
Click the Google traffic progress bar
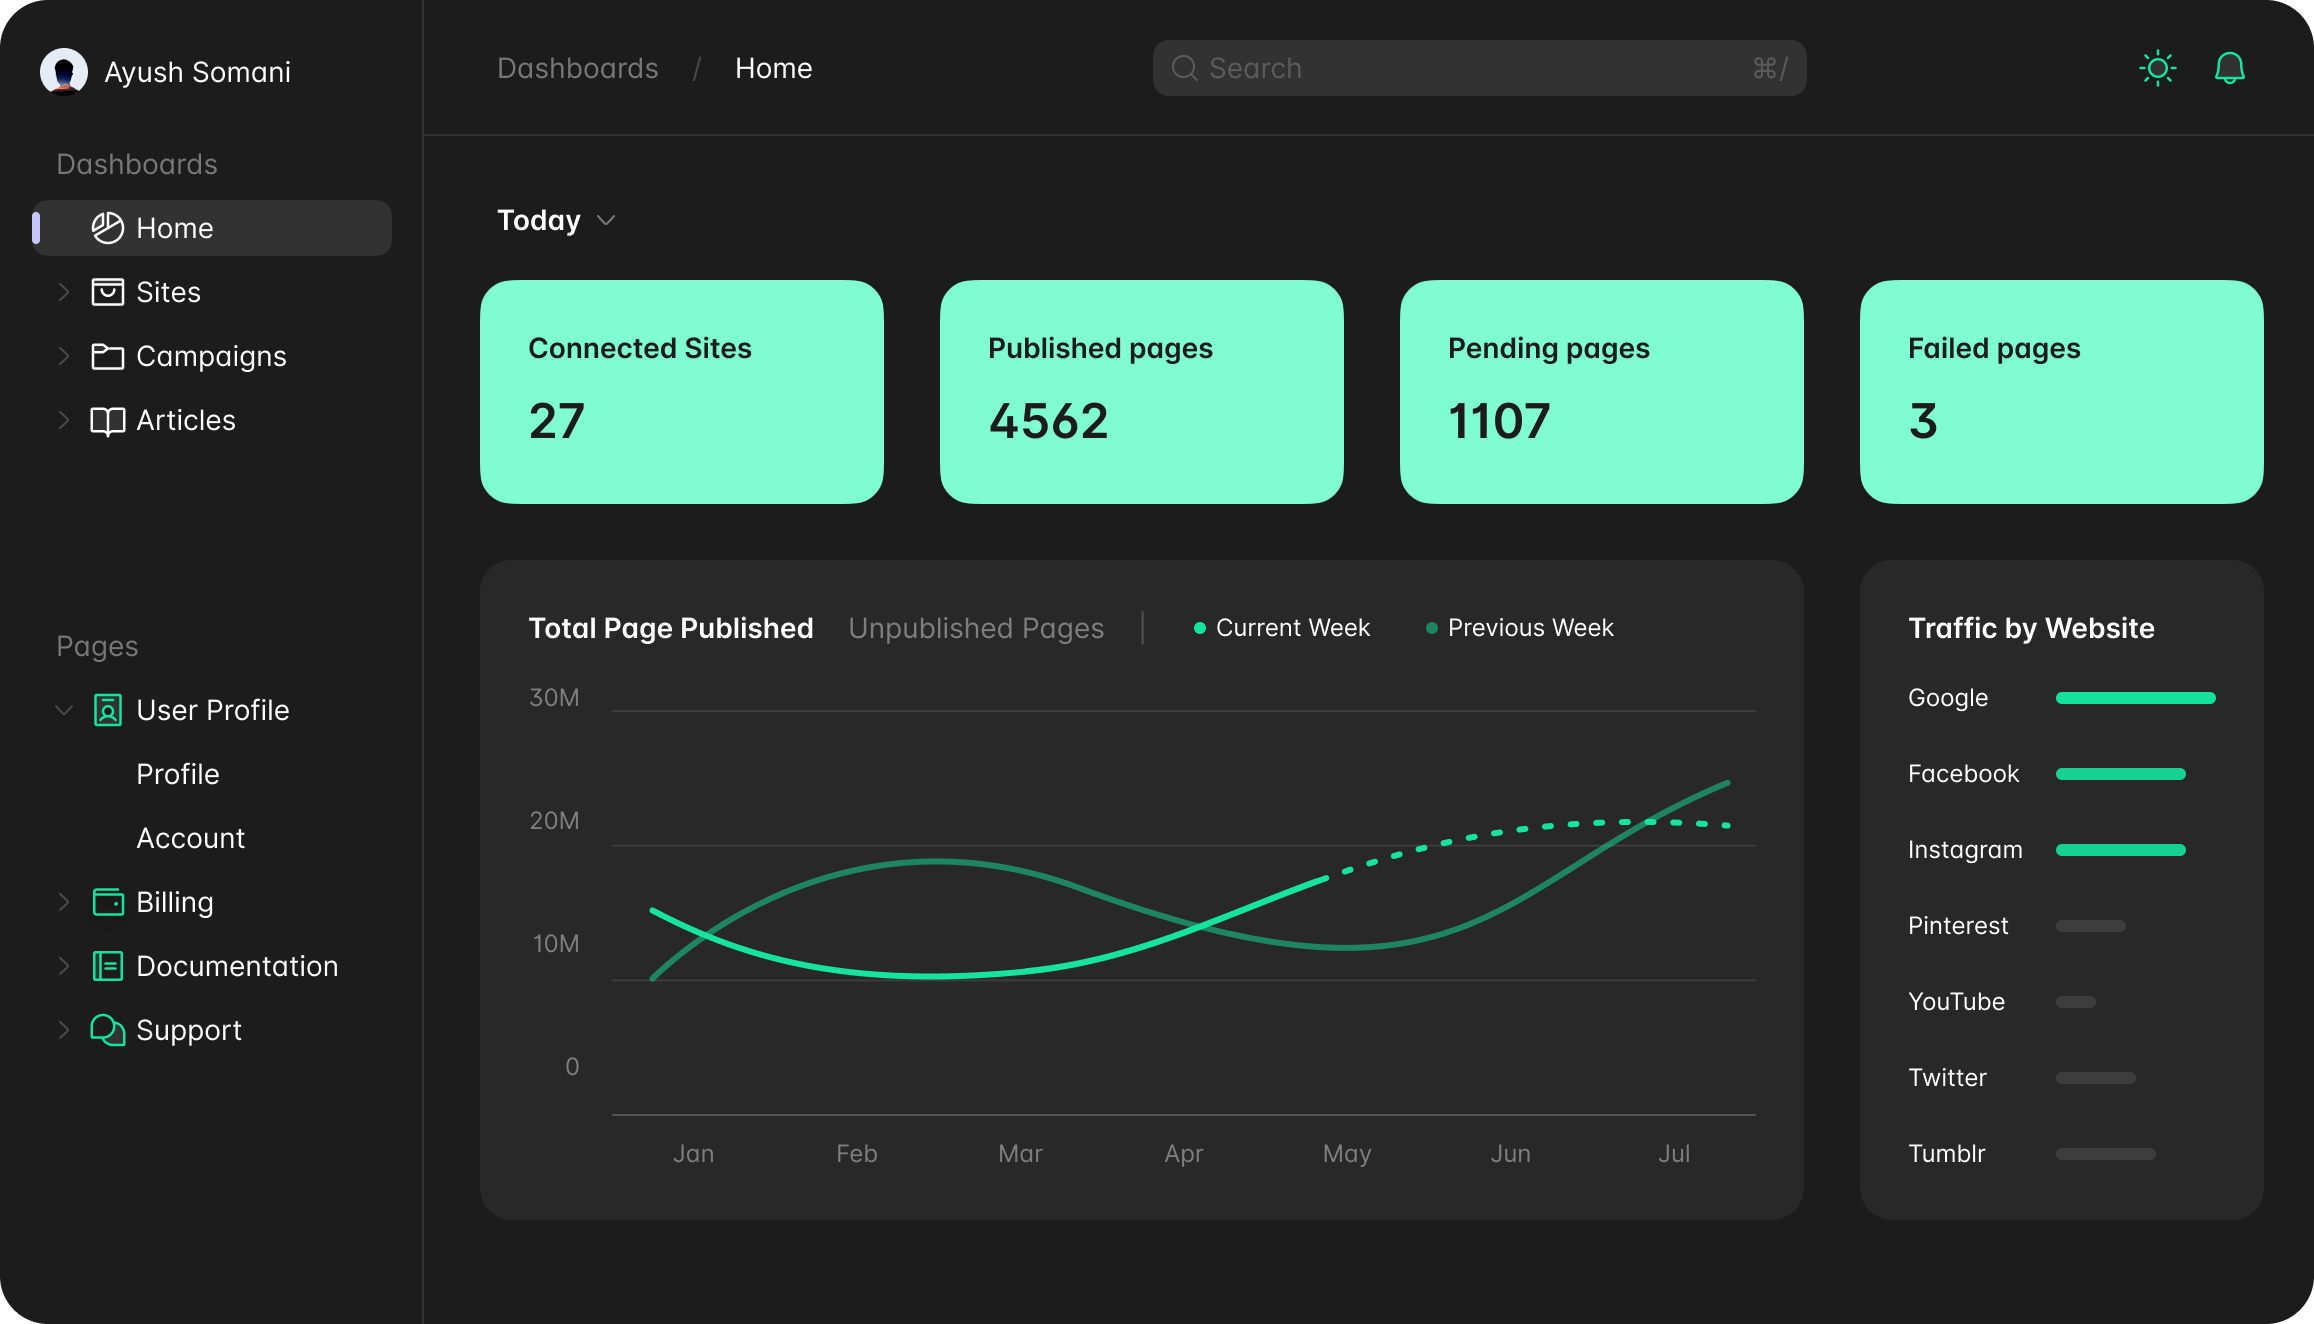(x=2135, y=698)
